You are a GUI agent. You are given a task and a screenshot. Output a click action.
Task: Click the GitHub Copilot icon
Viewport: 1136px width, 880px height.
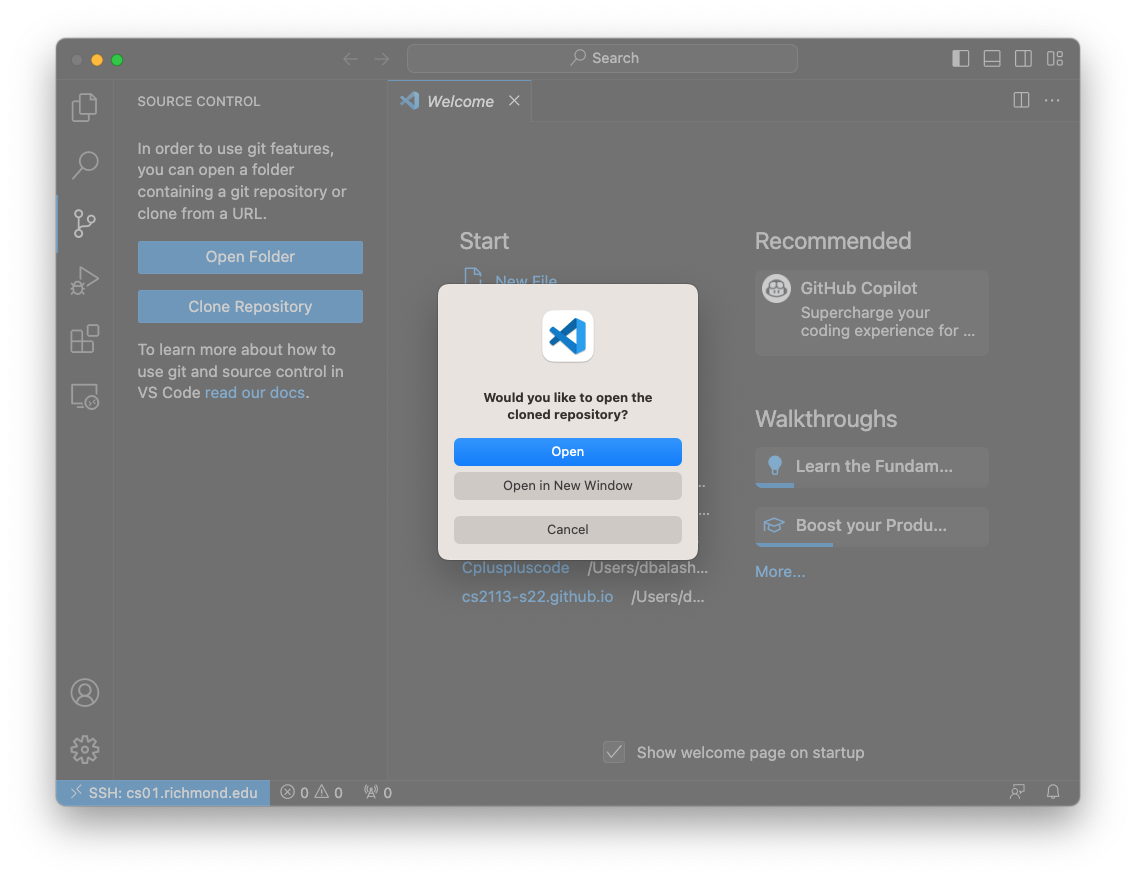tap(776, 289)
